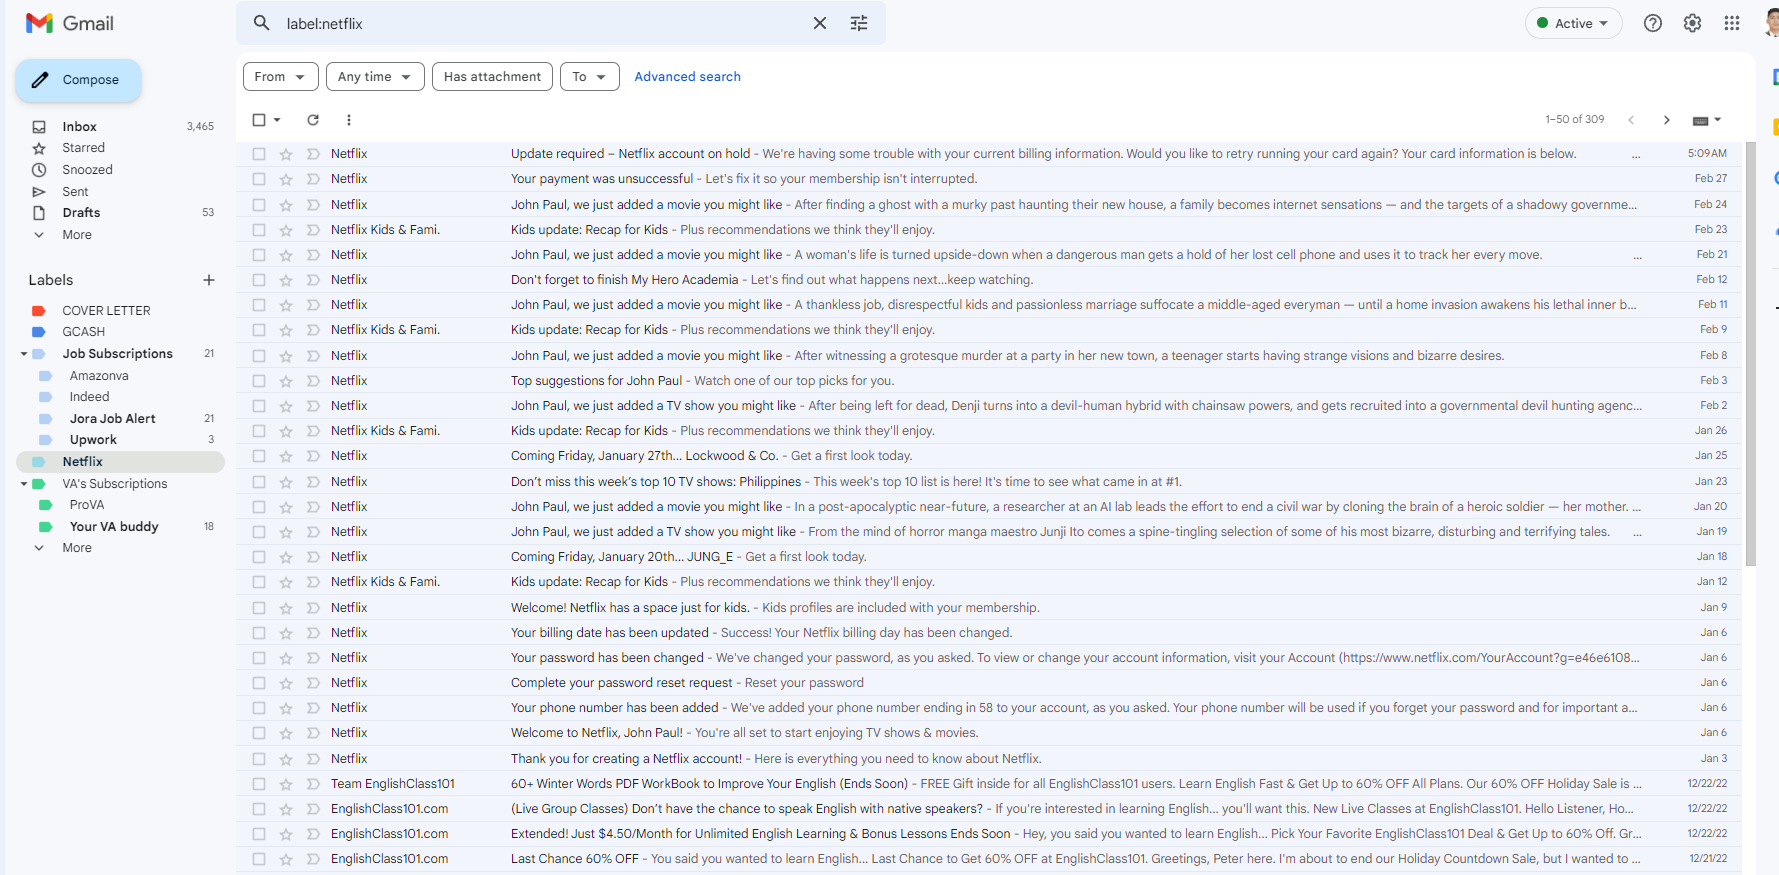Open the Active status dropdown
The image size is (1779, 875).
pos(1573,23)
